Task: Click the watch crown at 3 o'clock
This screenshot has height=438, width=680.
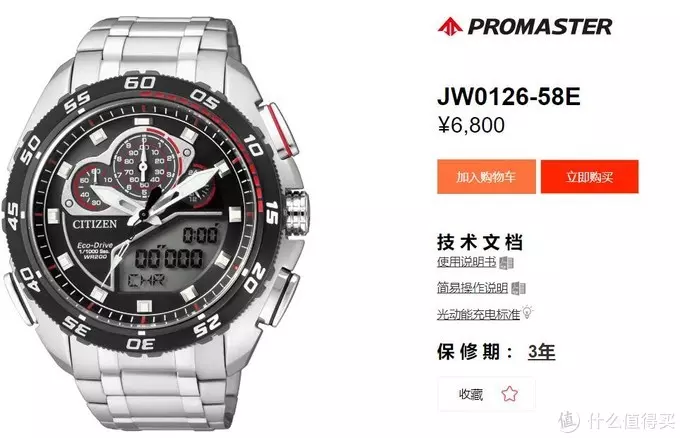Action: coord(298,213)
